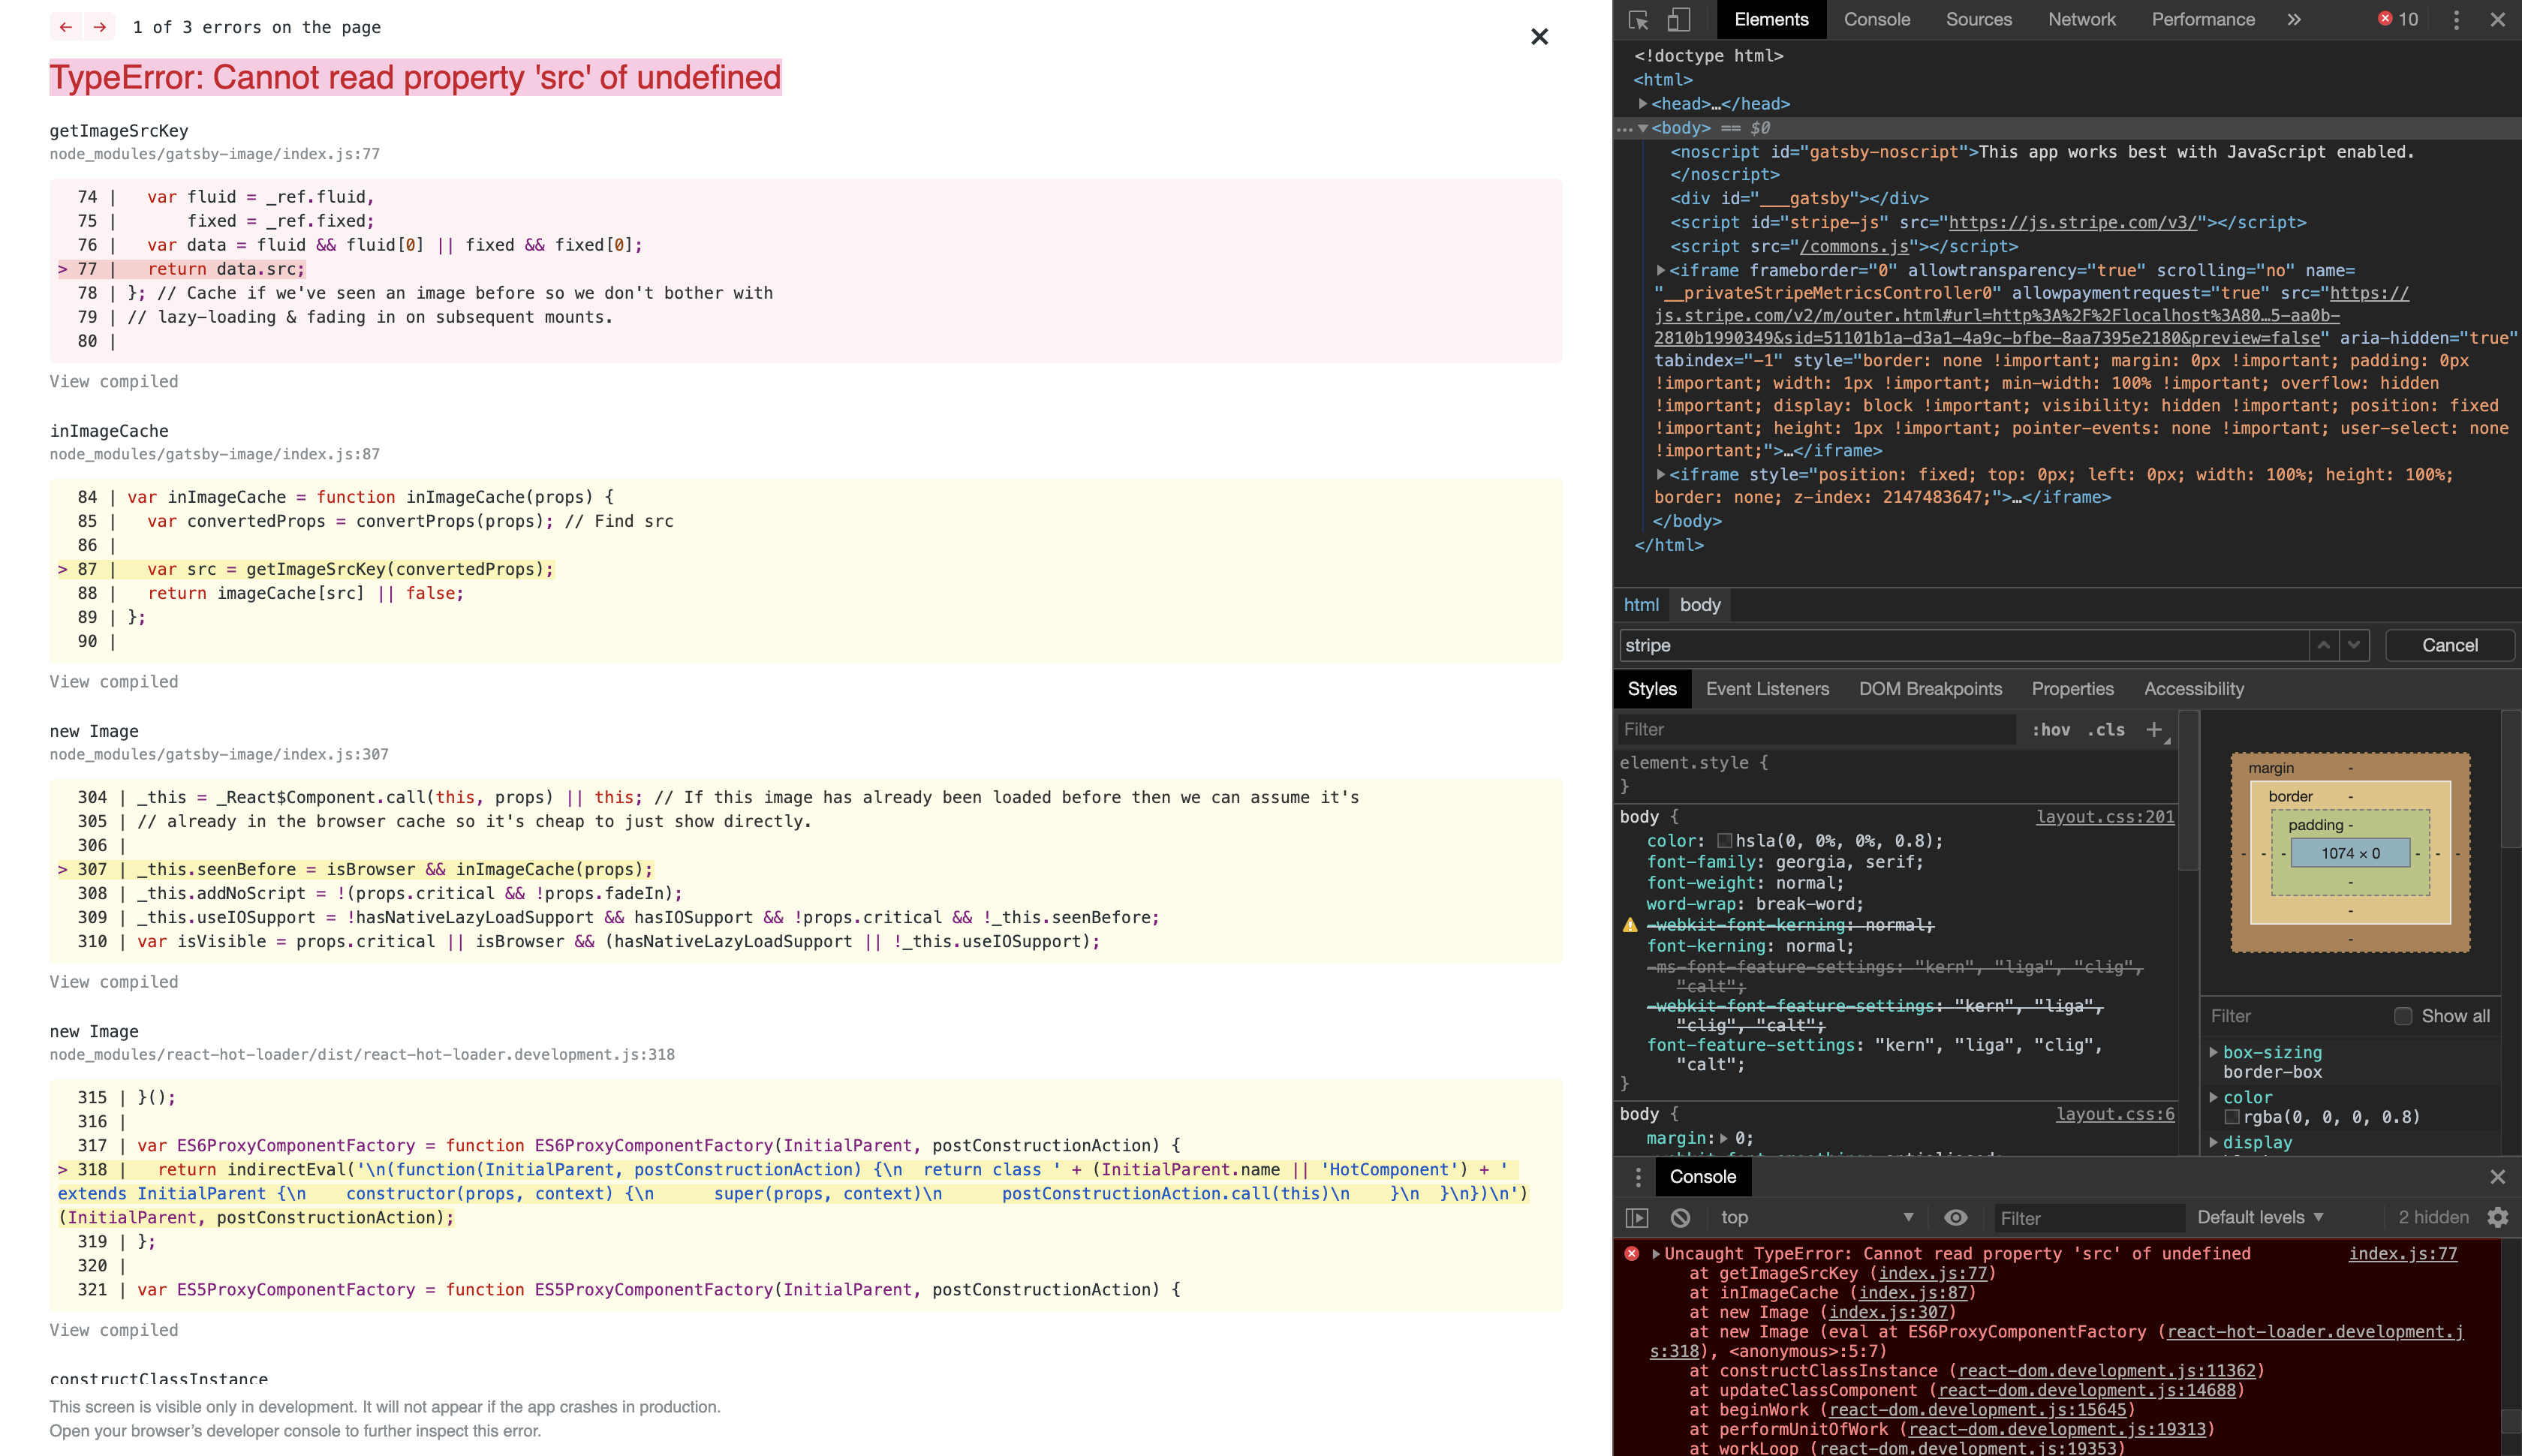Viewport: 2522px width, 1456px height.
Task: Enable Show all computed styles checkbox
Action: pos(2403,1016)
